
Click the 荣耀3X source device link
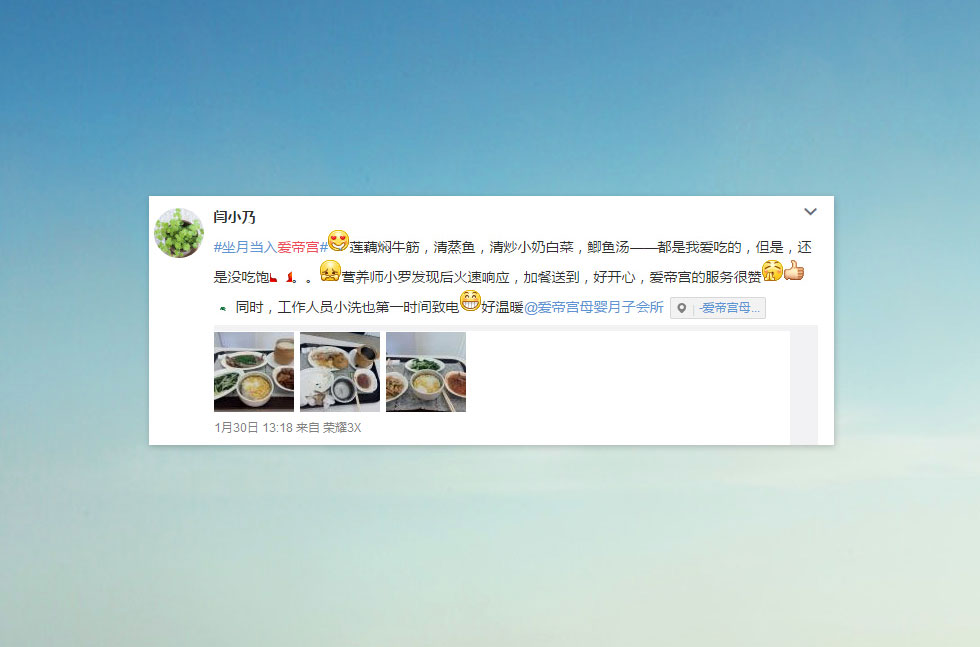click(x=342, y=428)
